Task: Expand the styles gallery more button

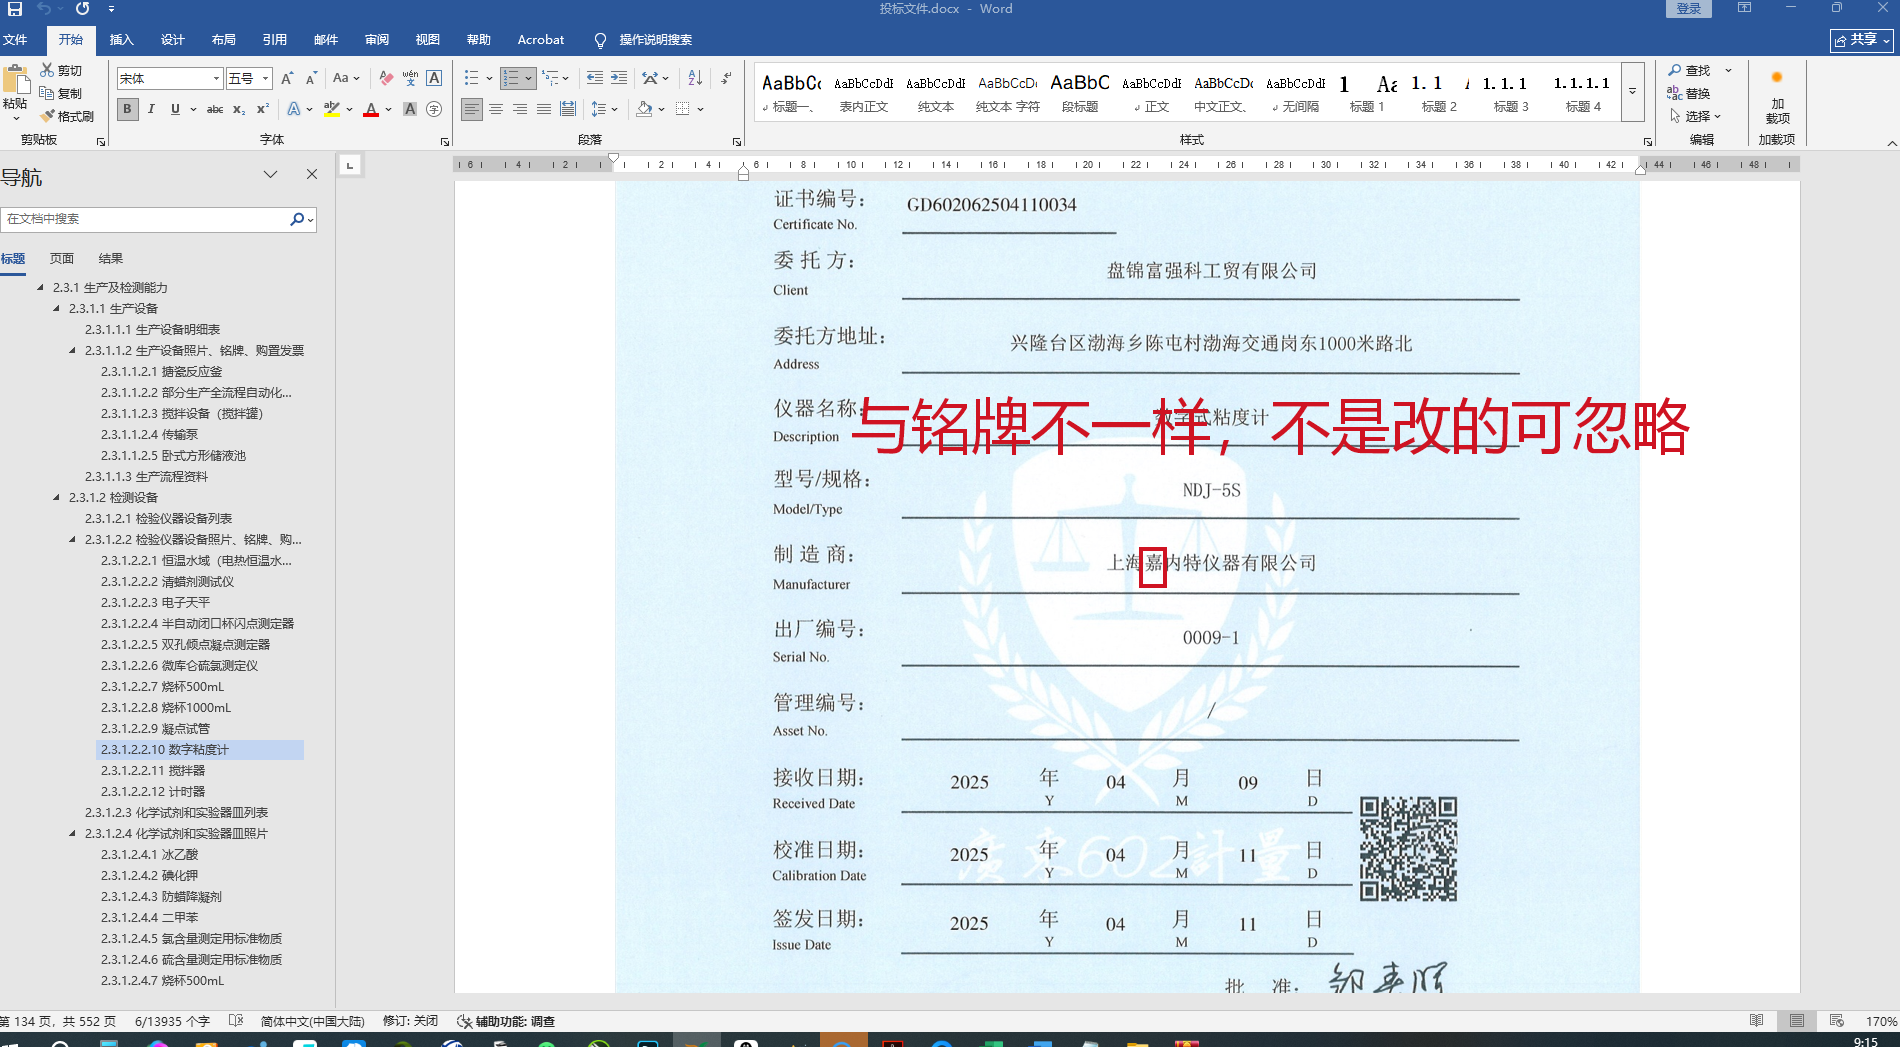Action: [1632, 91]
